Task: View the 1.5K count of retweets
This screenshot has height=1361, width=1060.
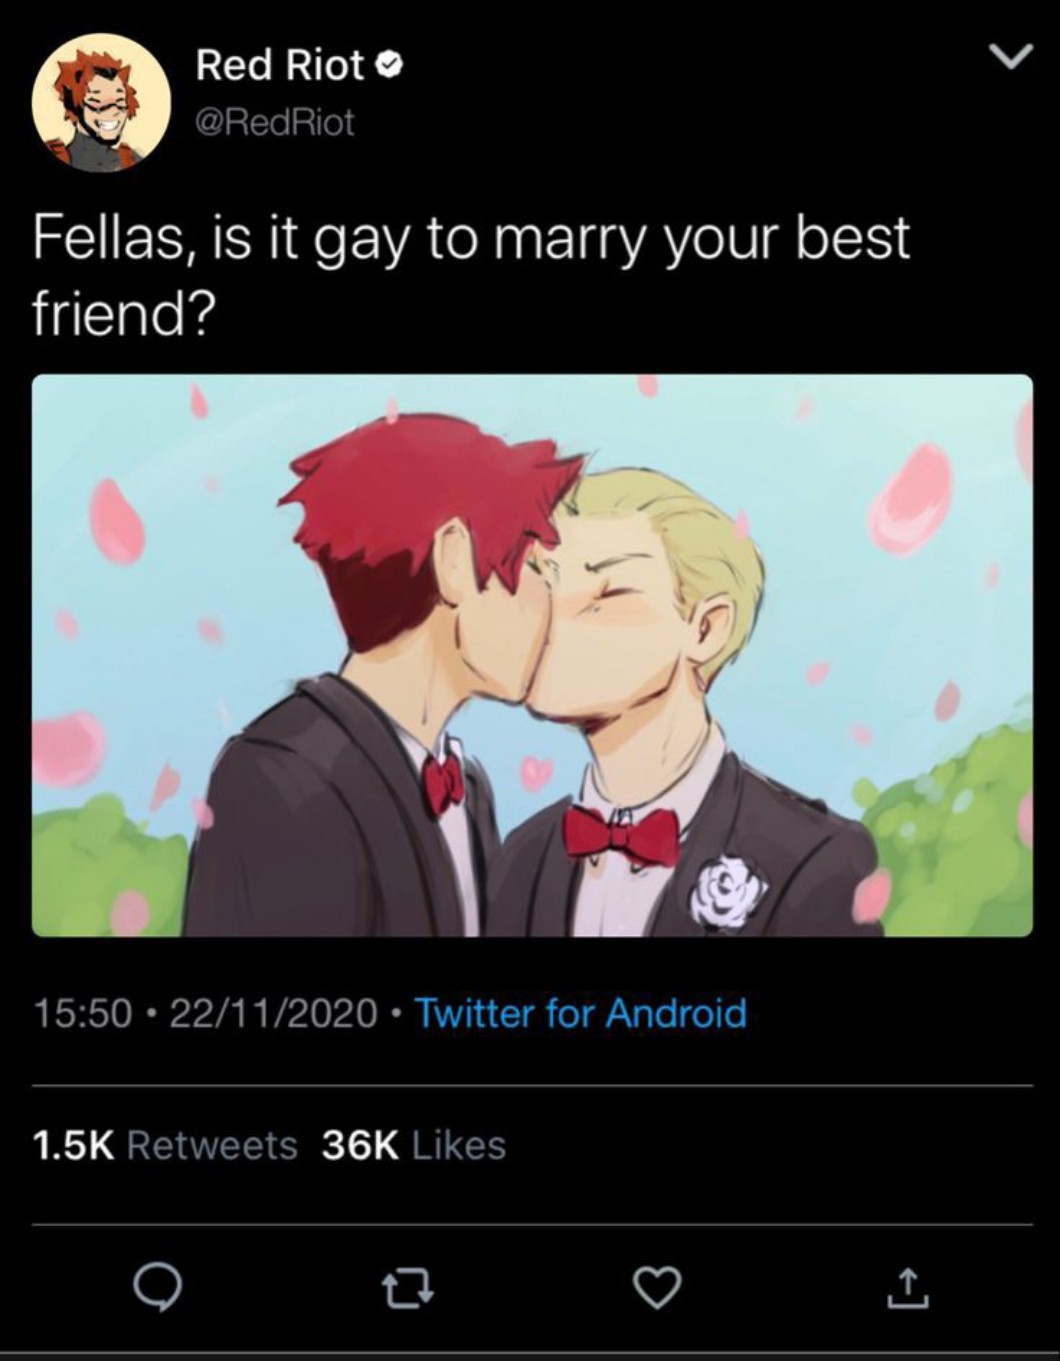Action: pyautogui.click(x=75, y=1145)
